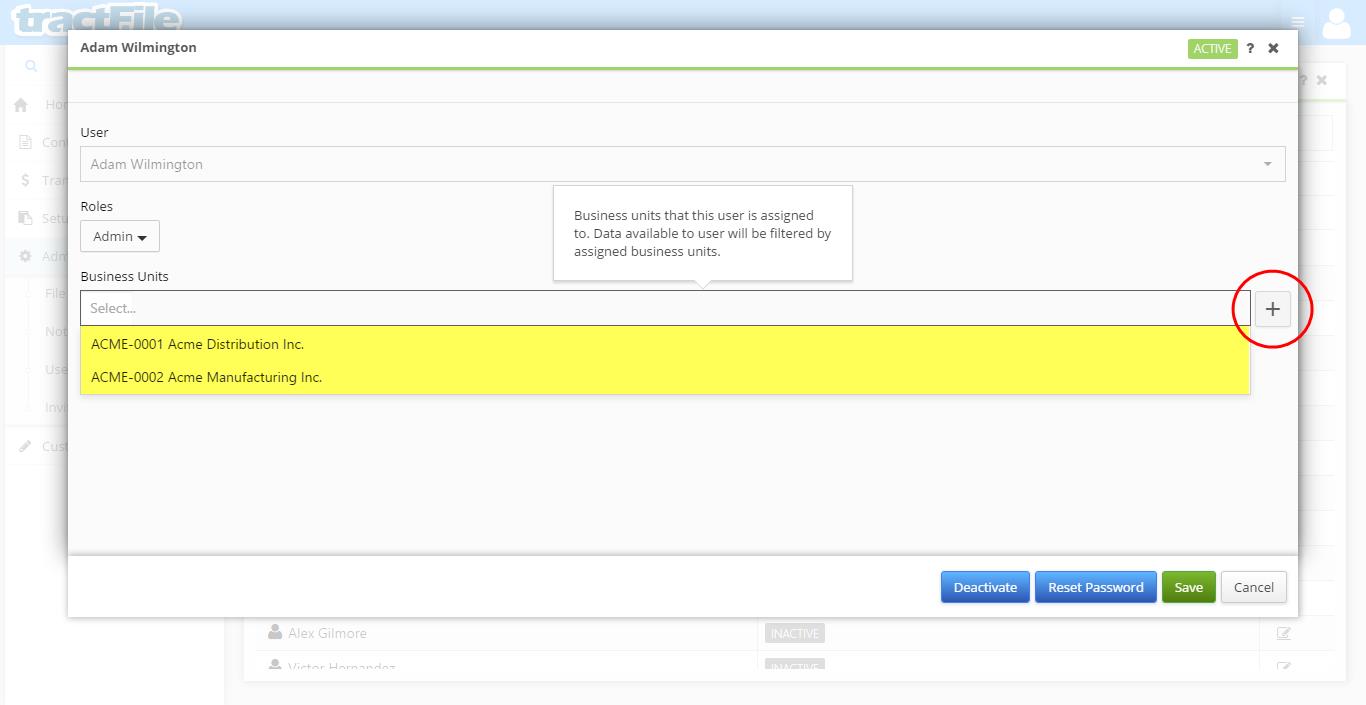The image size is (1366, 705).
Task: Click the Alex Gilmore name in list
Action: 327,633
